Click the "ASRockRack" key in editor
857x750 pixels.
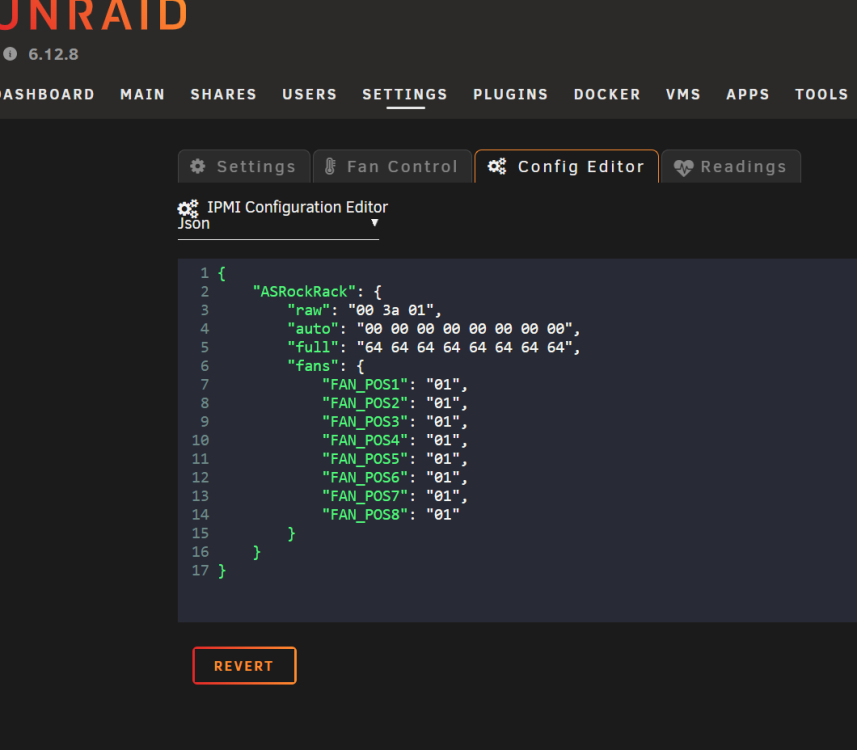point(304,291)
